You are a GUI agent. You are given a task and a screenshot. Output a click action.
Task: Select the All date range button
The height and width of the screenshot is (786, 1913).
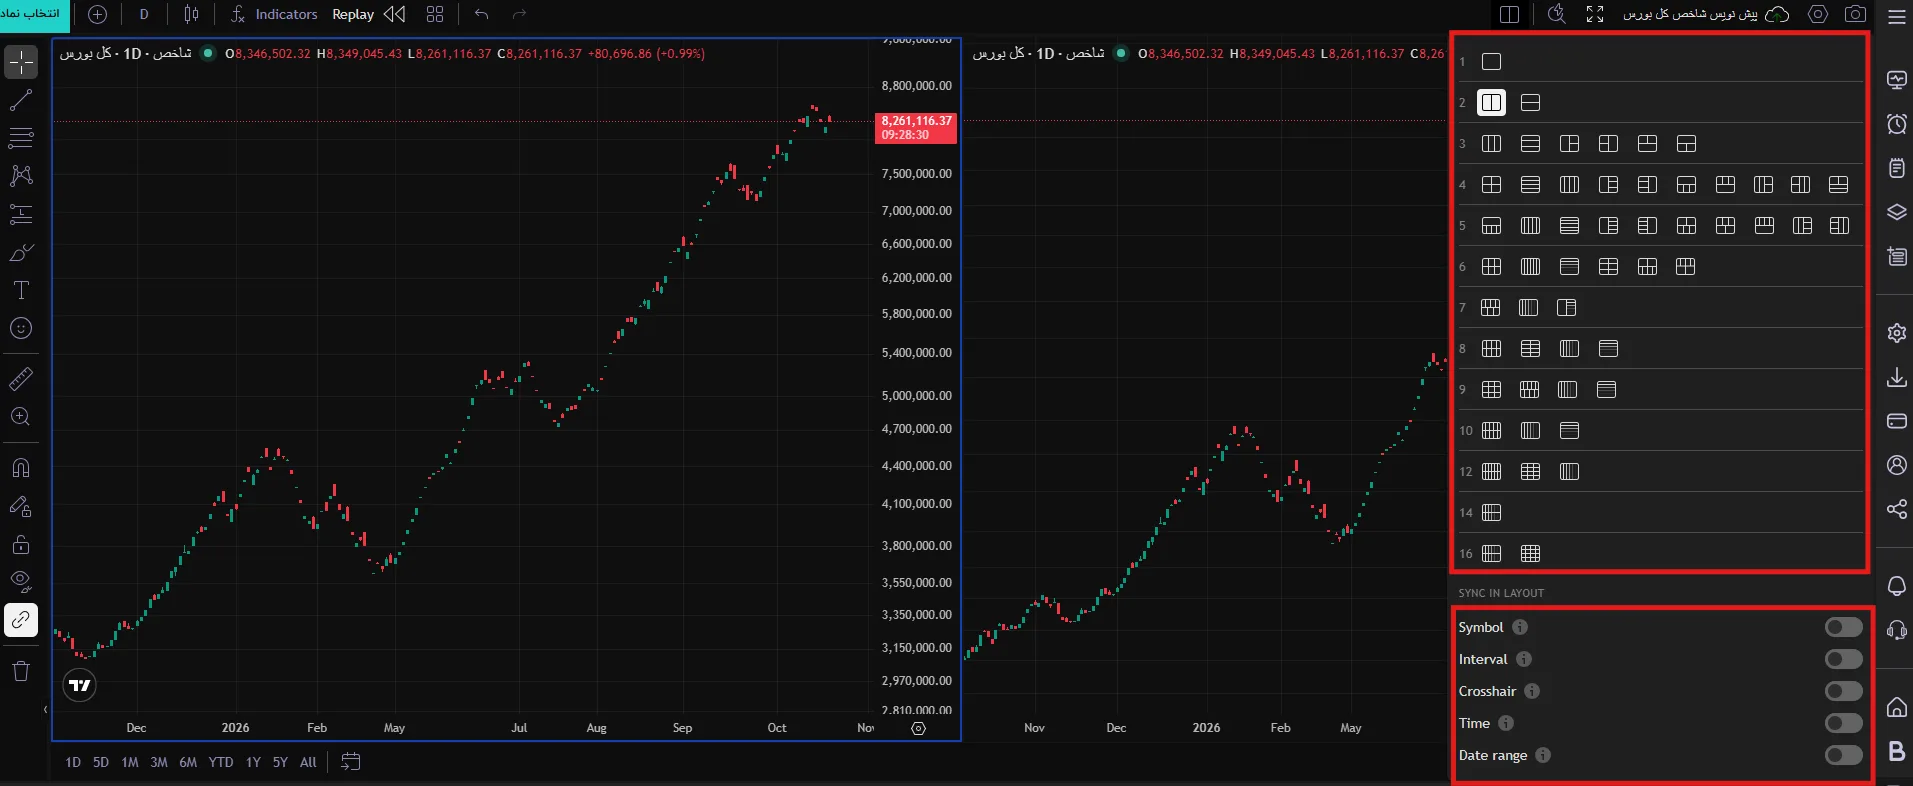pyautogui.click(x=308, y=762)
